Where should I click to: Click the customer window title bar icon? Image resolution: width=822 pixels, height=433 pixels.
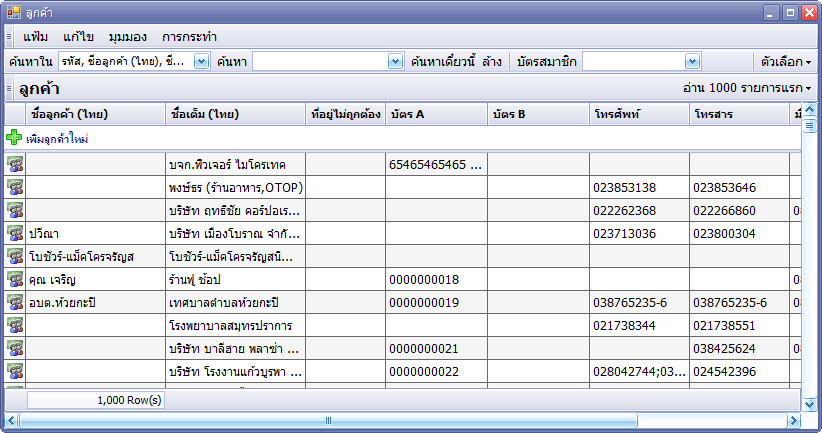click(x=13, y=12)
